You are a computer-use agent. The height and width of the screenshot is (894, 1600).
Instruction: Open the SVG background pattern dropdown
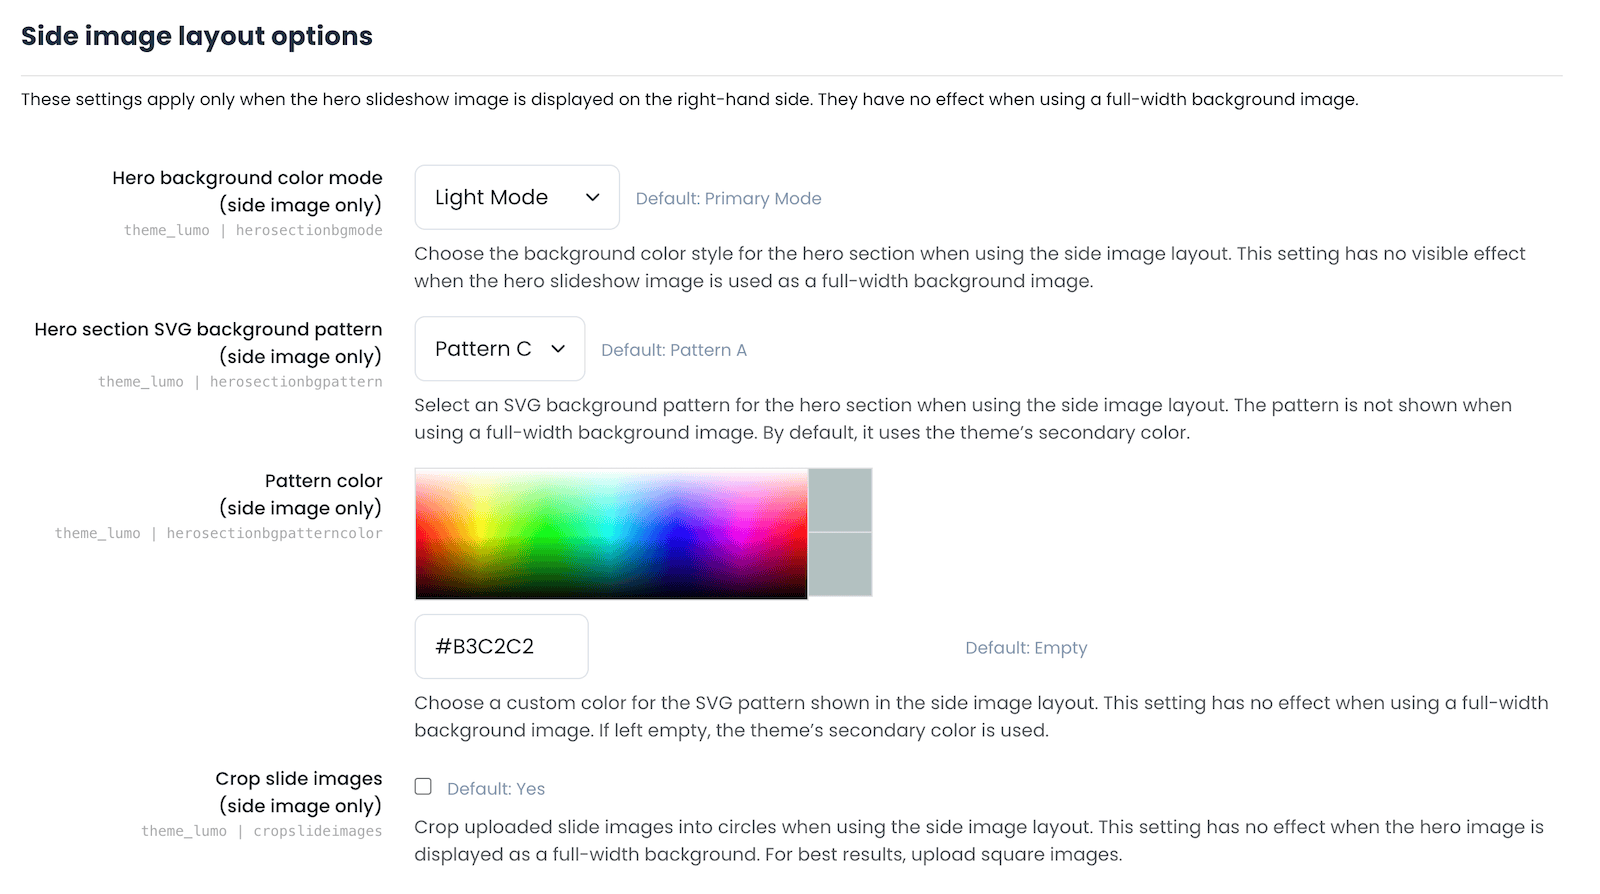tap(499, 348)
